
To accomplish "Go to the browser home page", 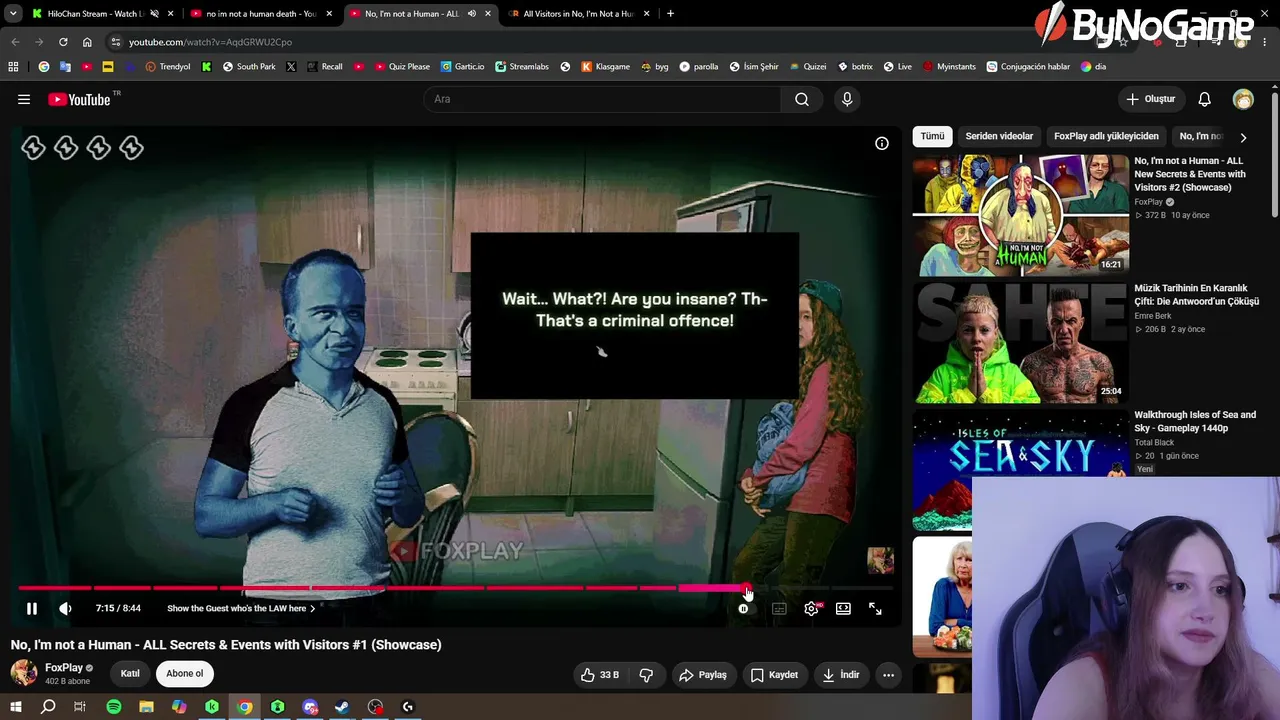I will pyautogui.click(x=87, y=42).
